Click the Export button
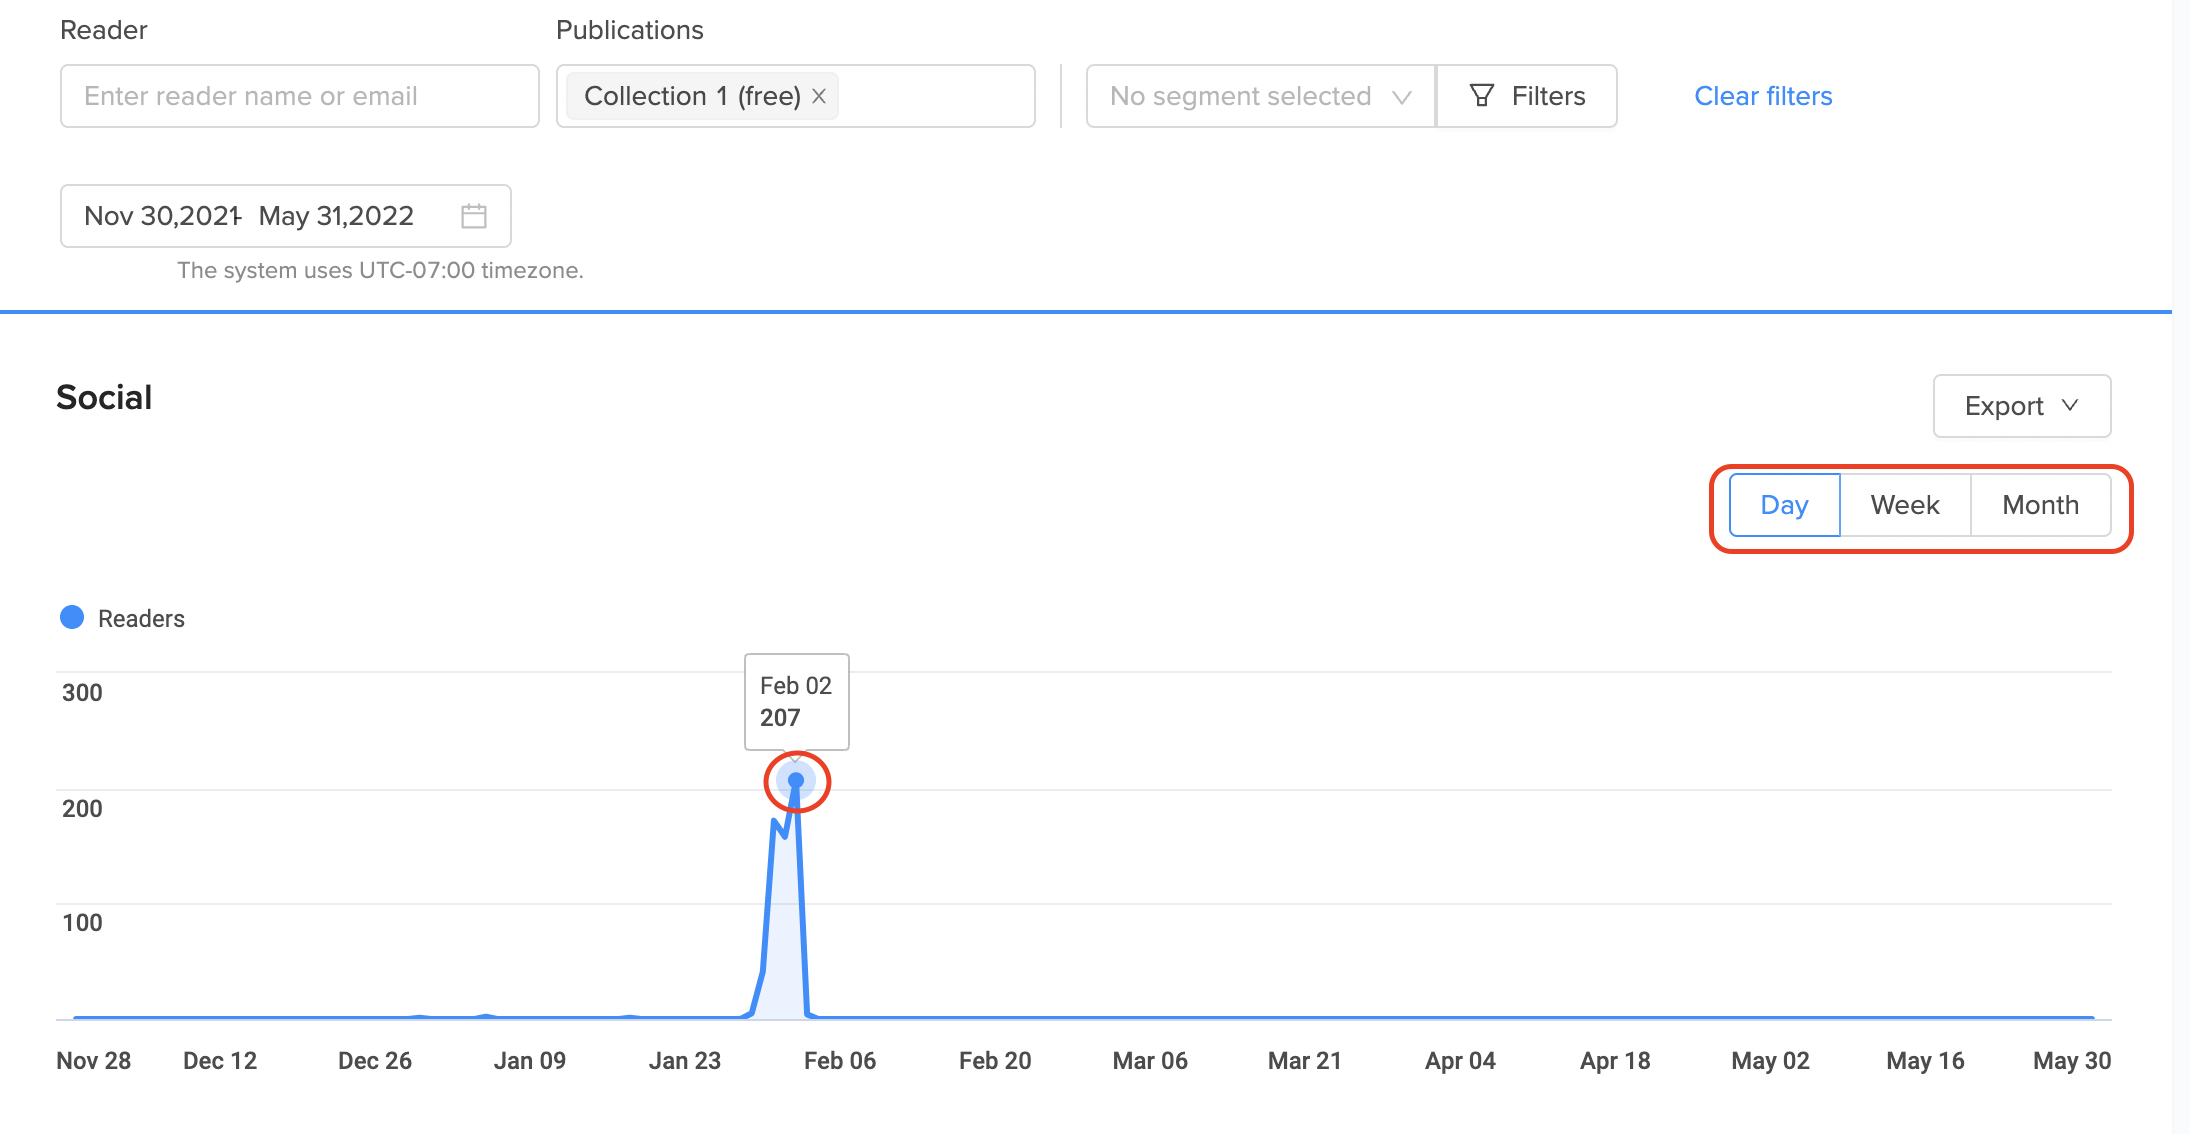Image resolution: width=2190 pixels, height=1134 pixels. (2003, 406)
